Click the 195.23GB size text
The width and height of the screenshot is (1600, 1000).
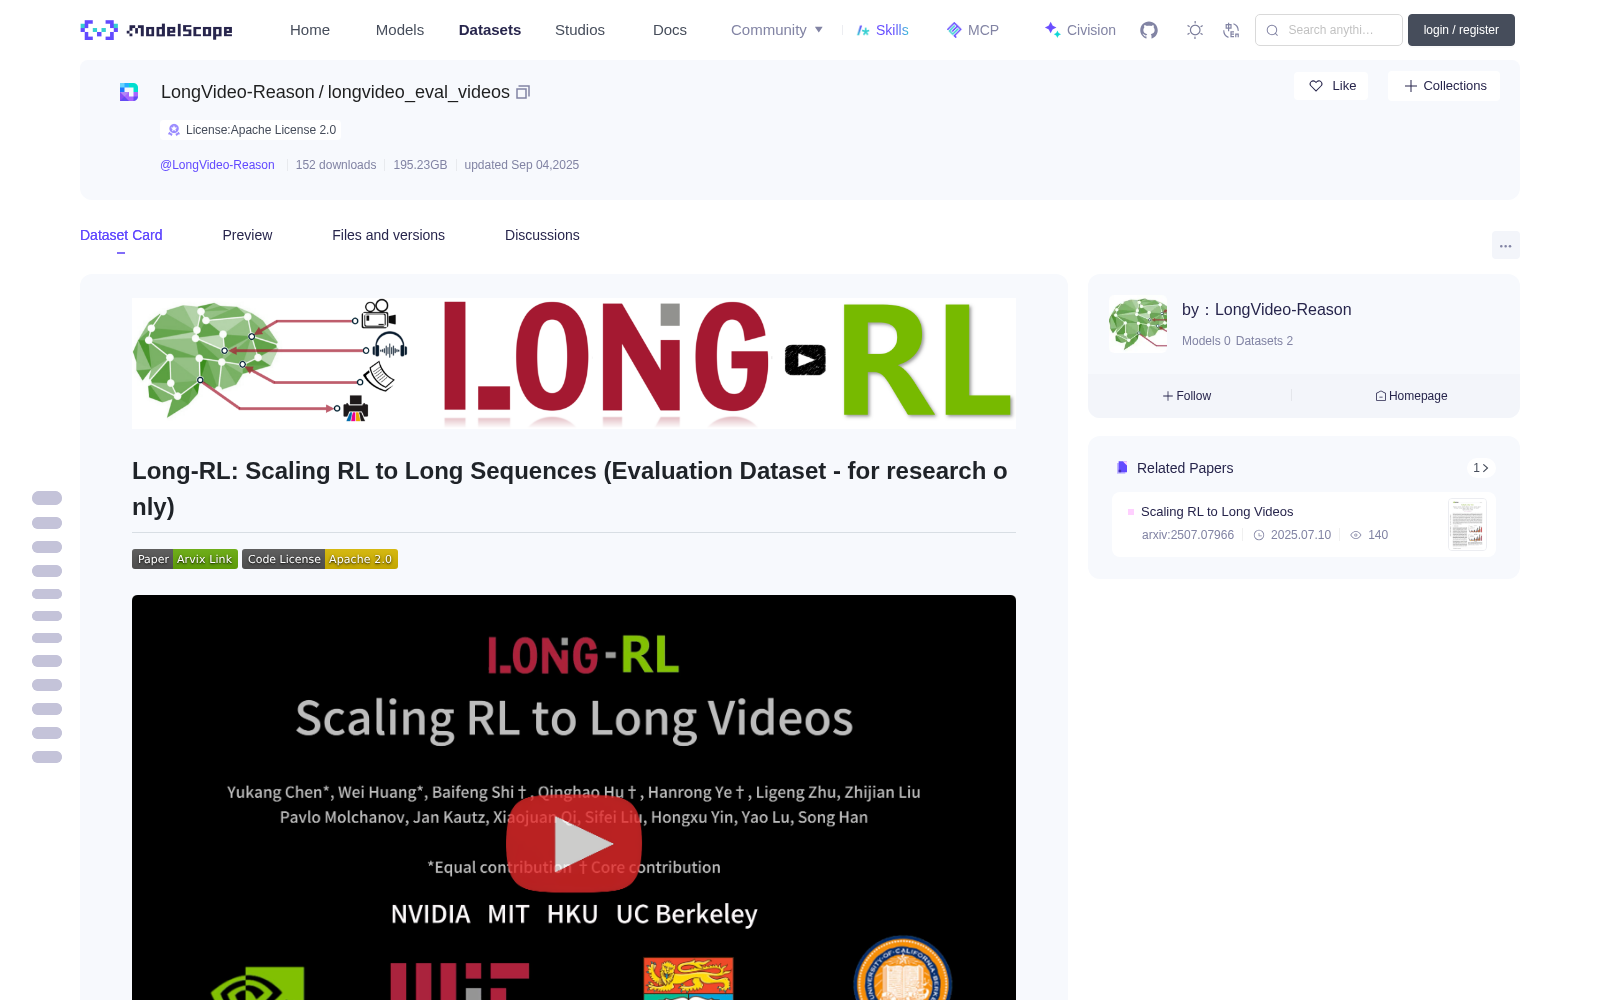[x=420, y=165]
